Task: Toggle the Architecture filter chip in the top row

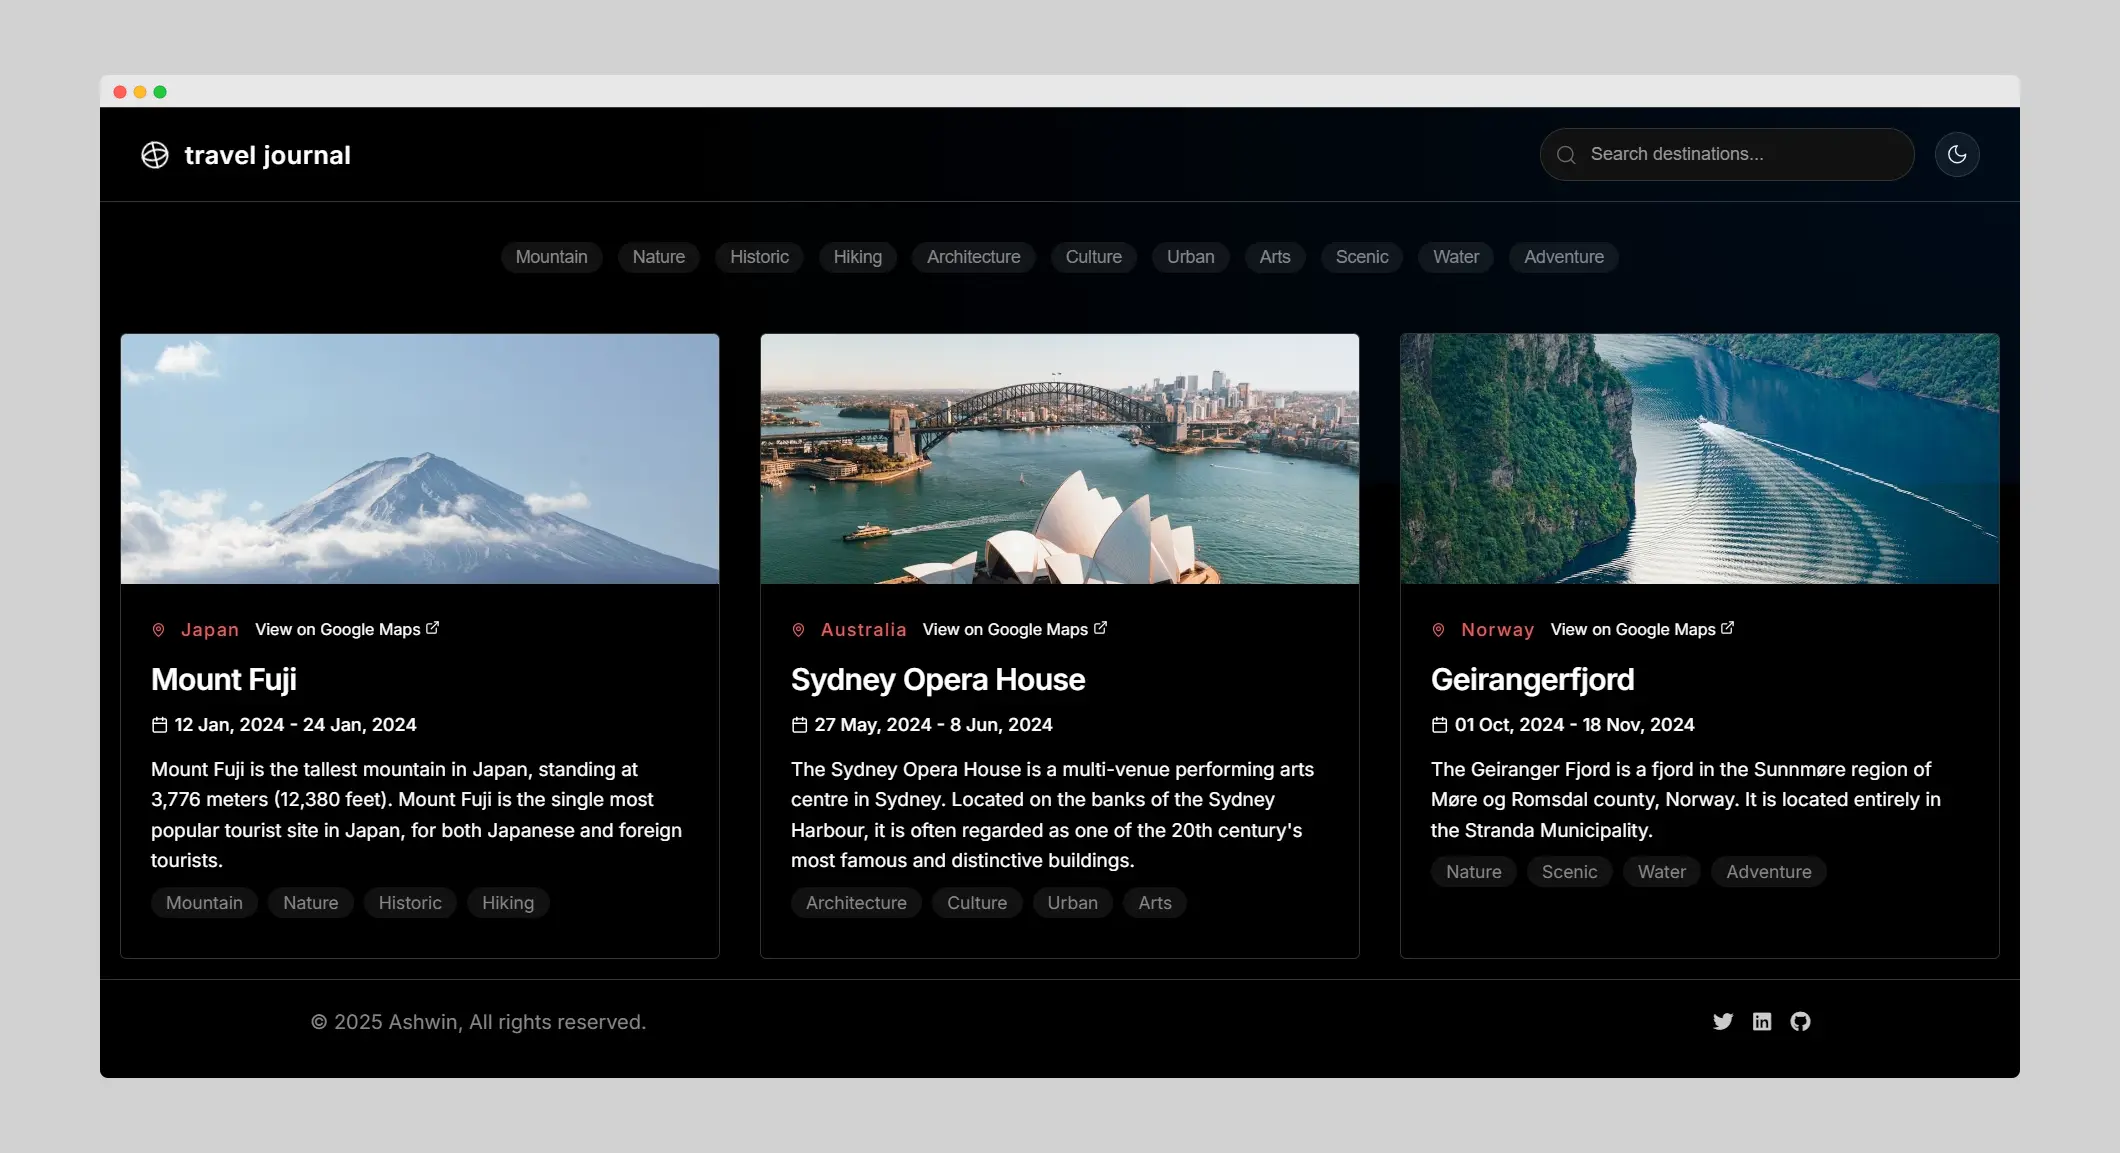Action: [973, 257]
